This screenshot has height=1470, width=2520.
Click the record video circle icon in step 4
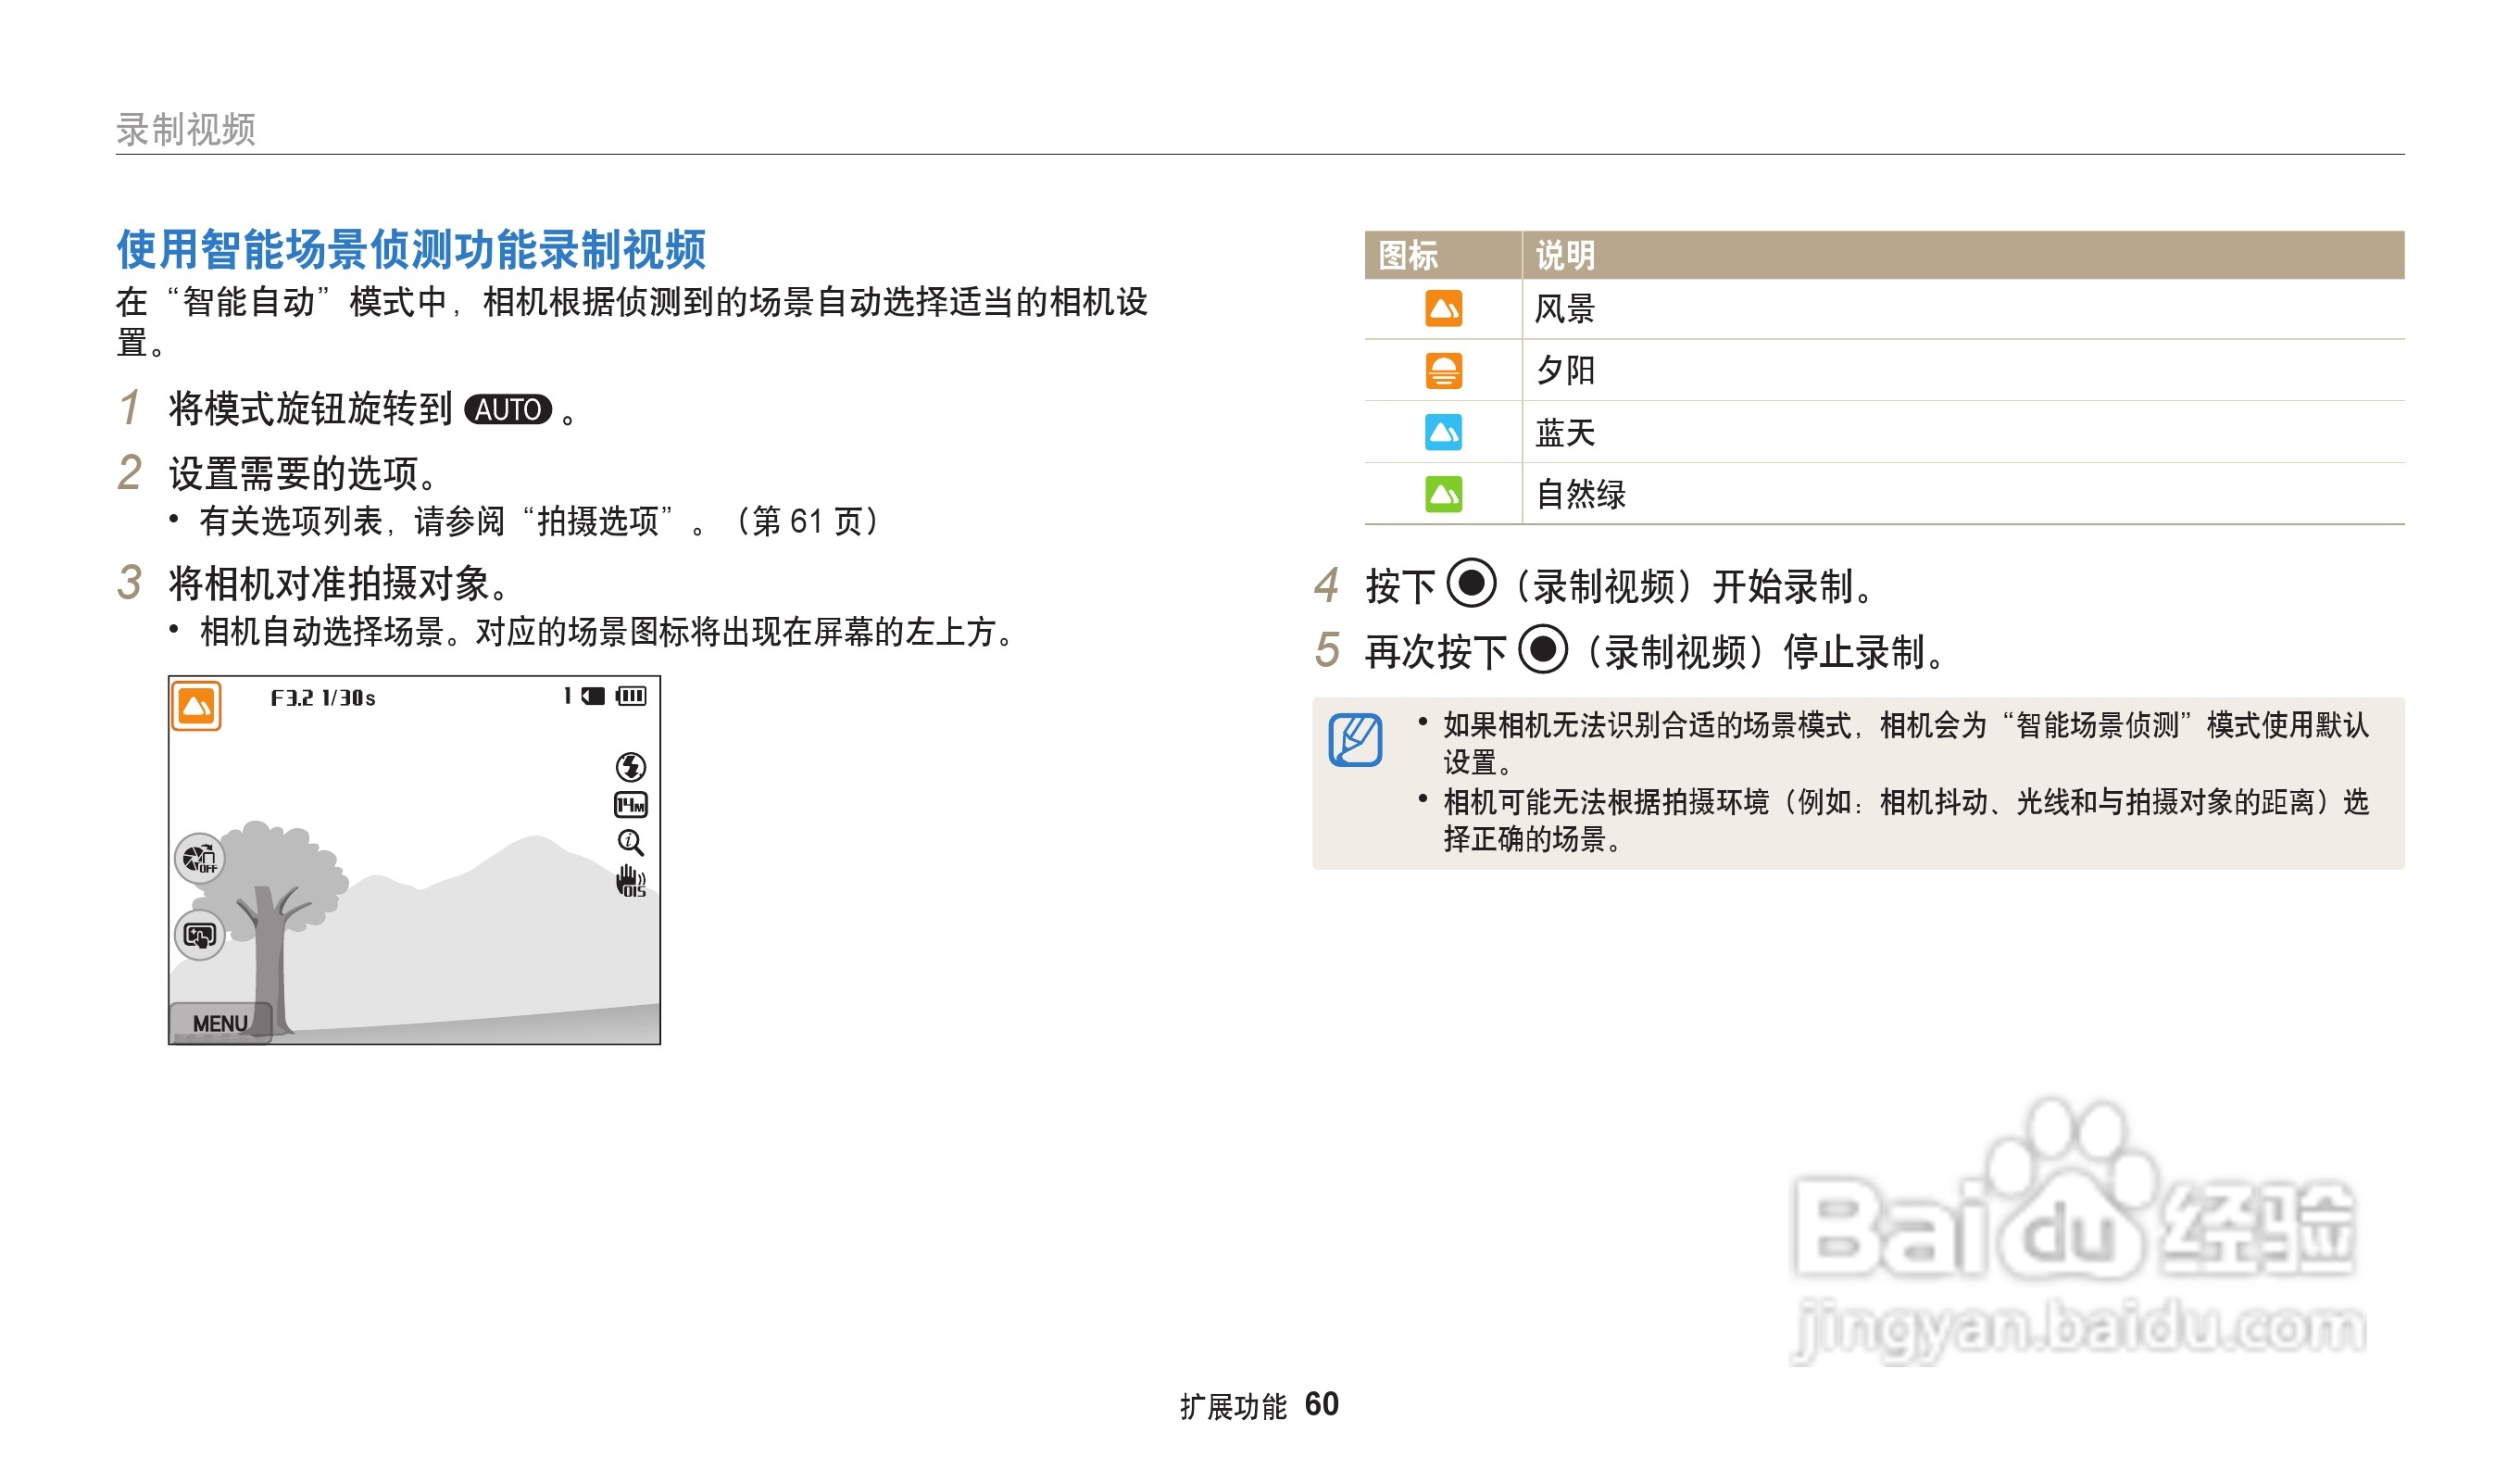tap(1471, 583)
